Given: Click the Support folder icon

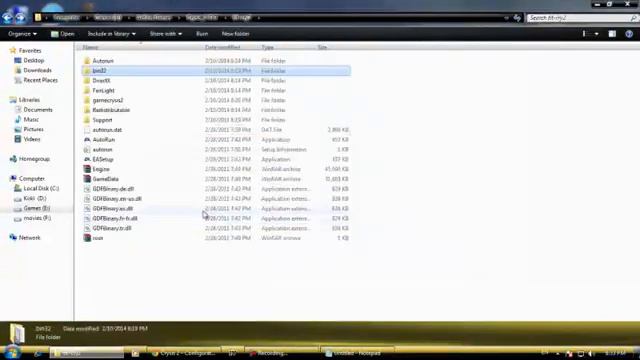Looking at the screenshot, I should pos(87,120).
